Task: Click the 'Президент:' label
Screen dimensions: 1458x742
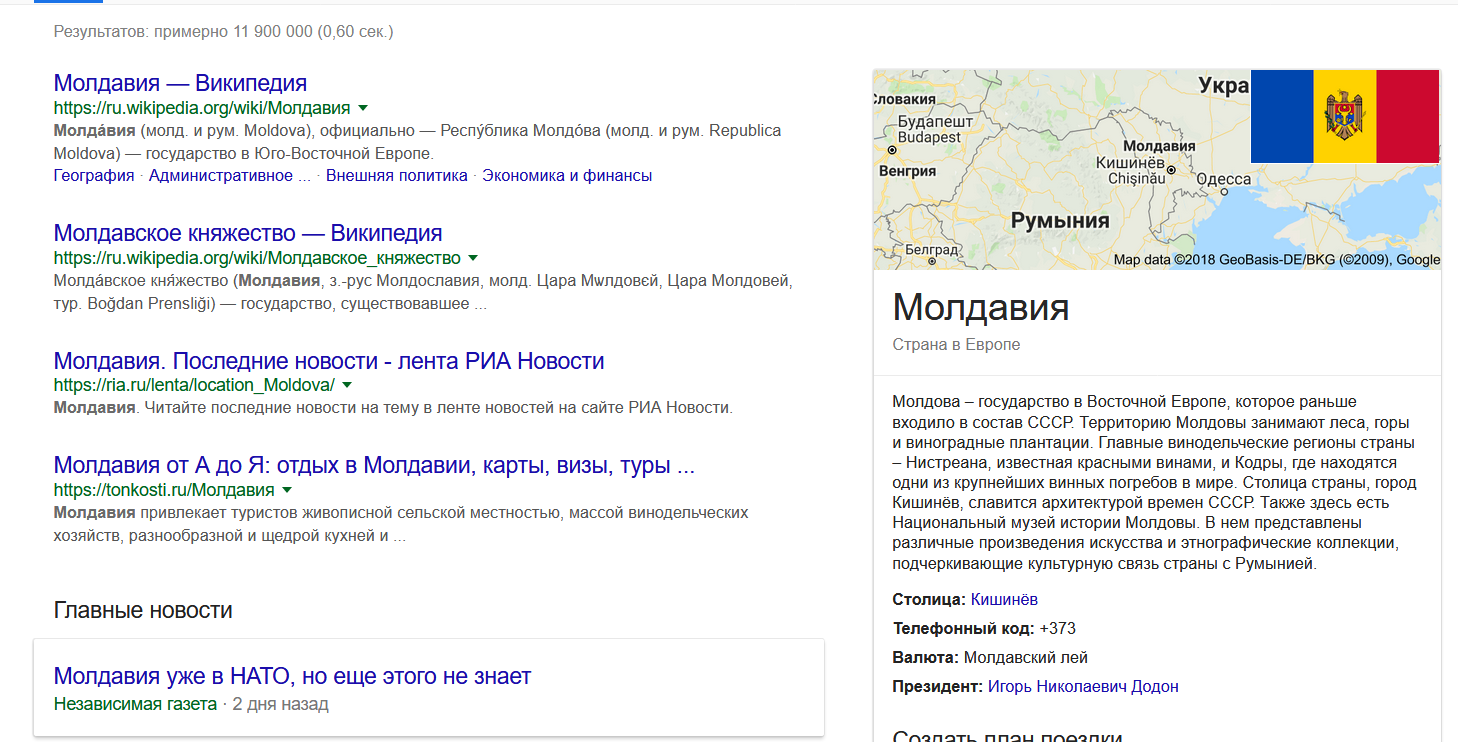Action: coord(938,687)
